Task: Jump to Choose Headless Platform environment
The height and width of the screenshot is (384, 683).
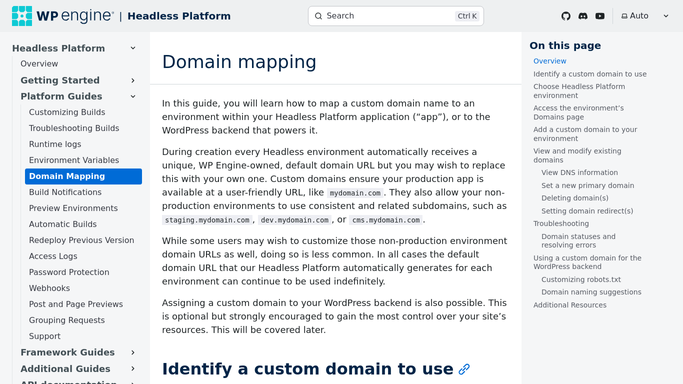Action: (x=579, y=91)
